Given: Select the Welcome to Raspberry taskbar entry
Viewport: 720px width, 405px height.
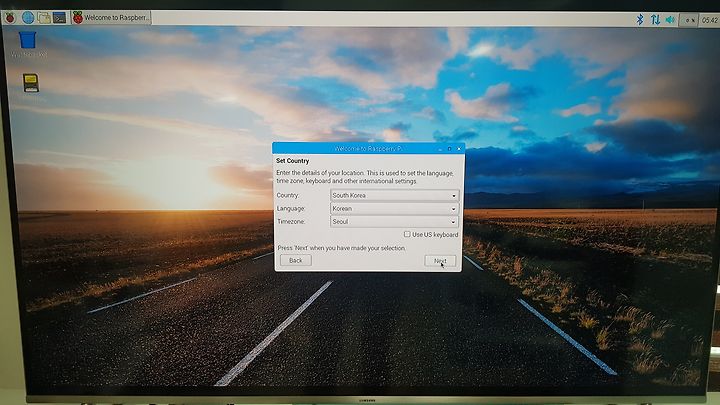Looking at the screenshot, I should click(111, 18).
